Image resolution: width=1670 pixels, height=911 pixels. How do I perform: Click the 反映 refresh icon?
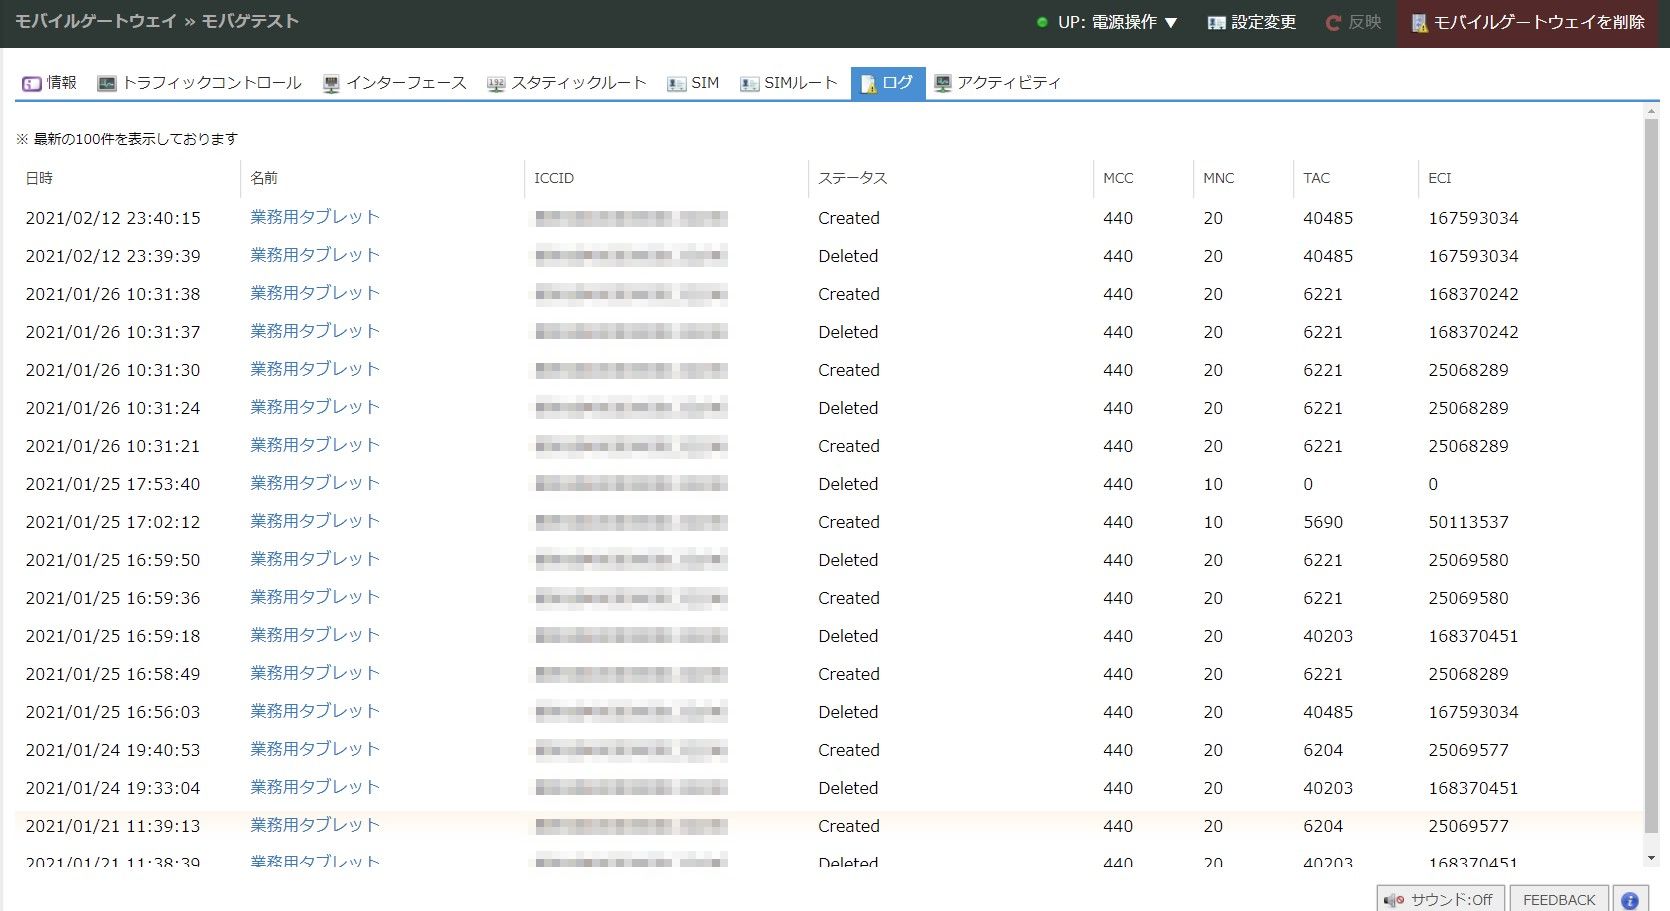coord(1333,22)
